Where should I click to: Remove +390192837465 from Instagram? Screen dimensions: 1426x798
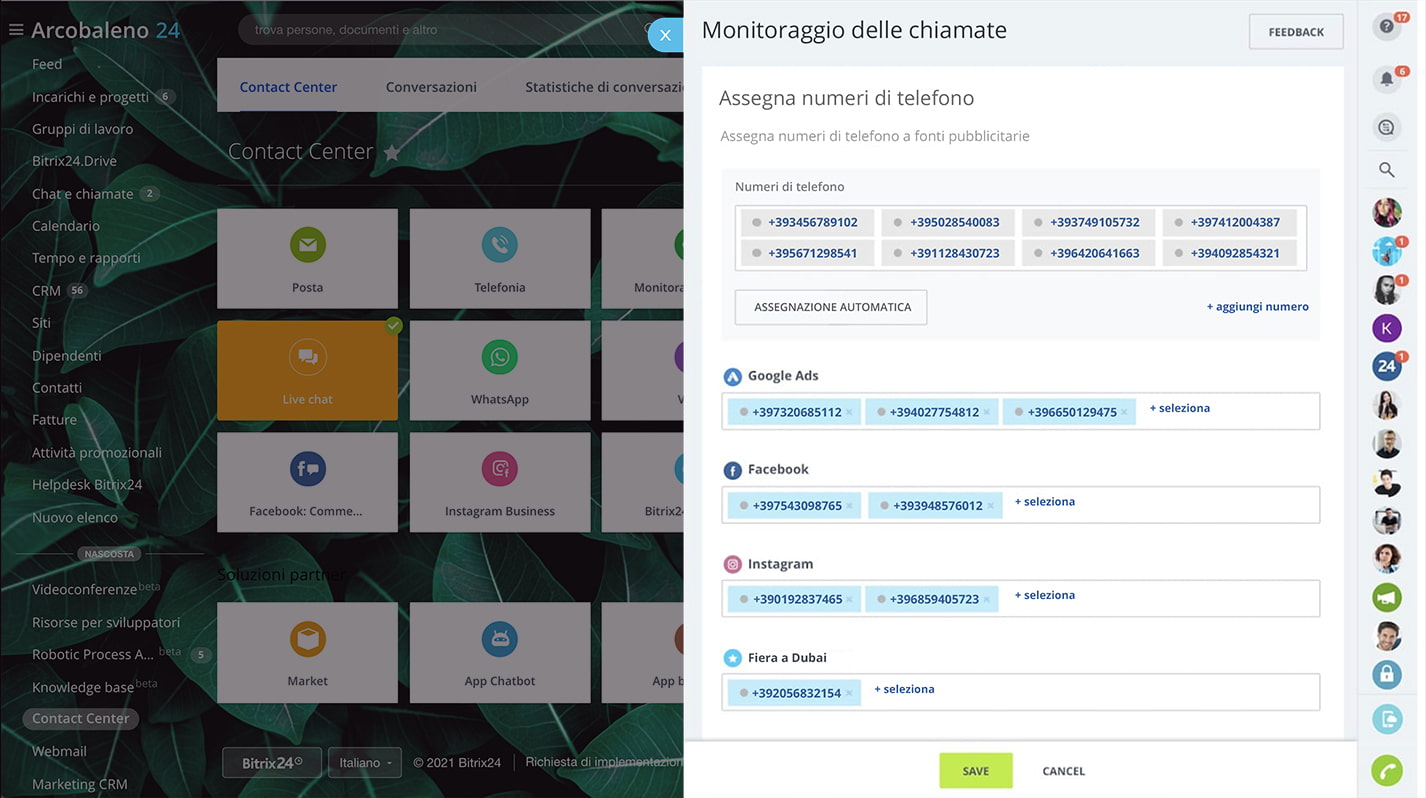[849, 600]
